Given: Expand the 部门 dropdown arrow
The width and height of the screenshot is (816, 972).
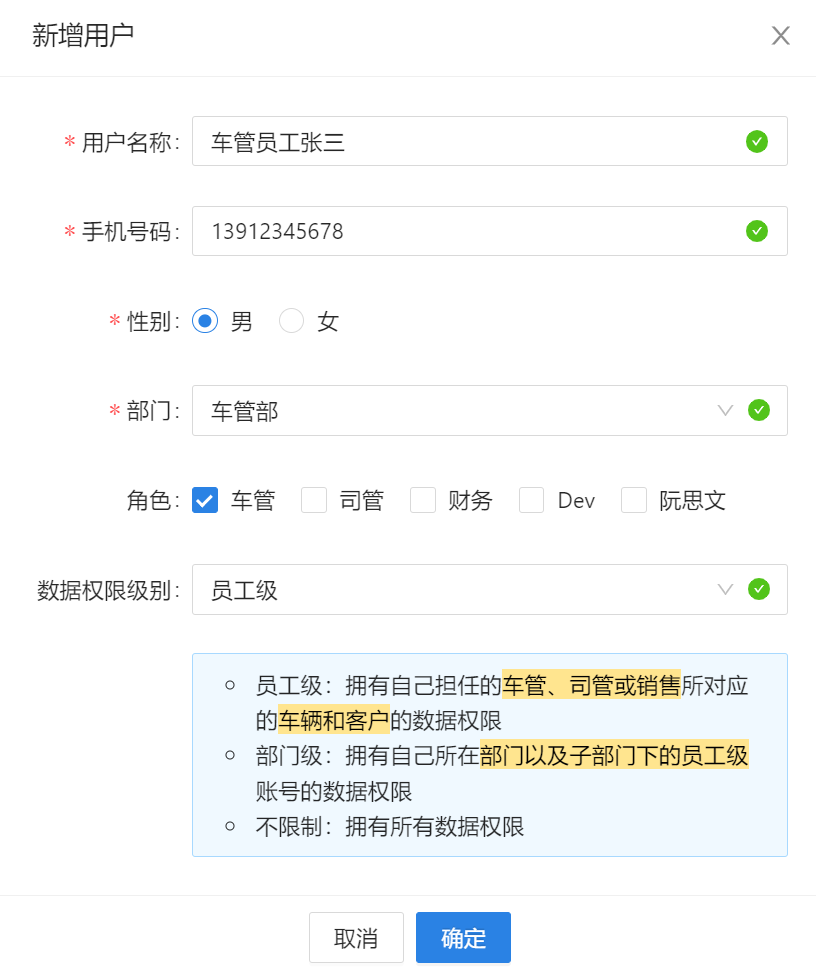Looking at the screenshot, I should [726, 410].
